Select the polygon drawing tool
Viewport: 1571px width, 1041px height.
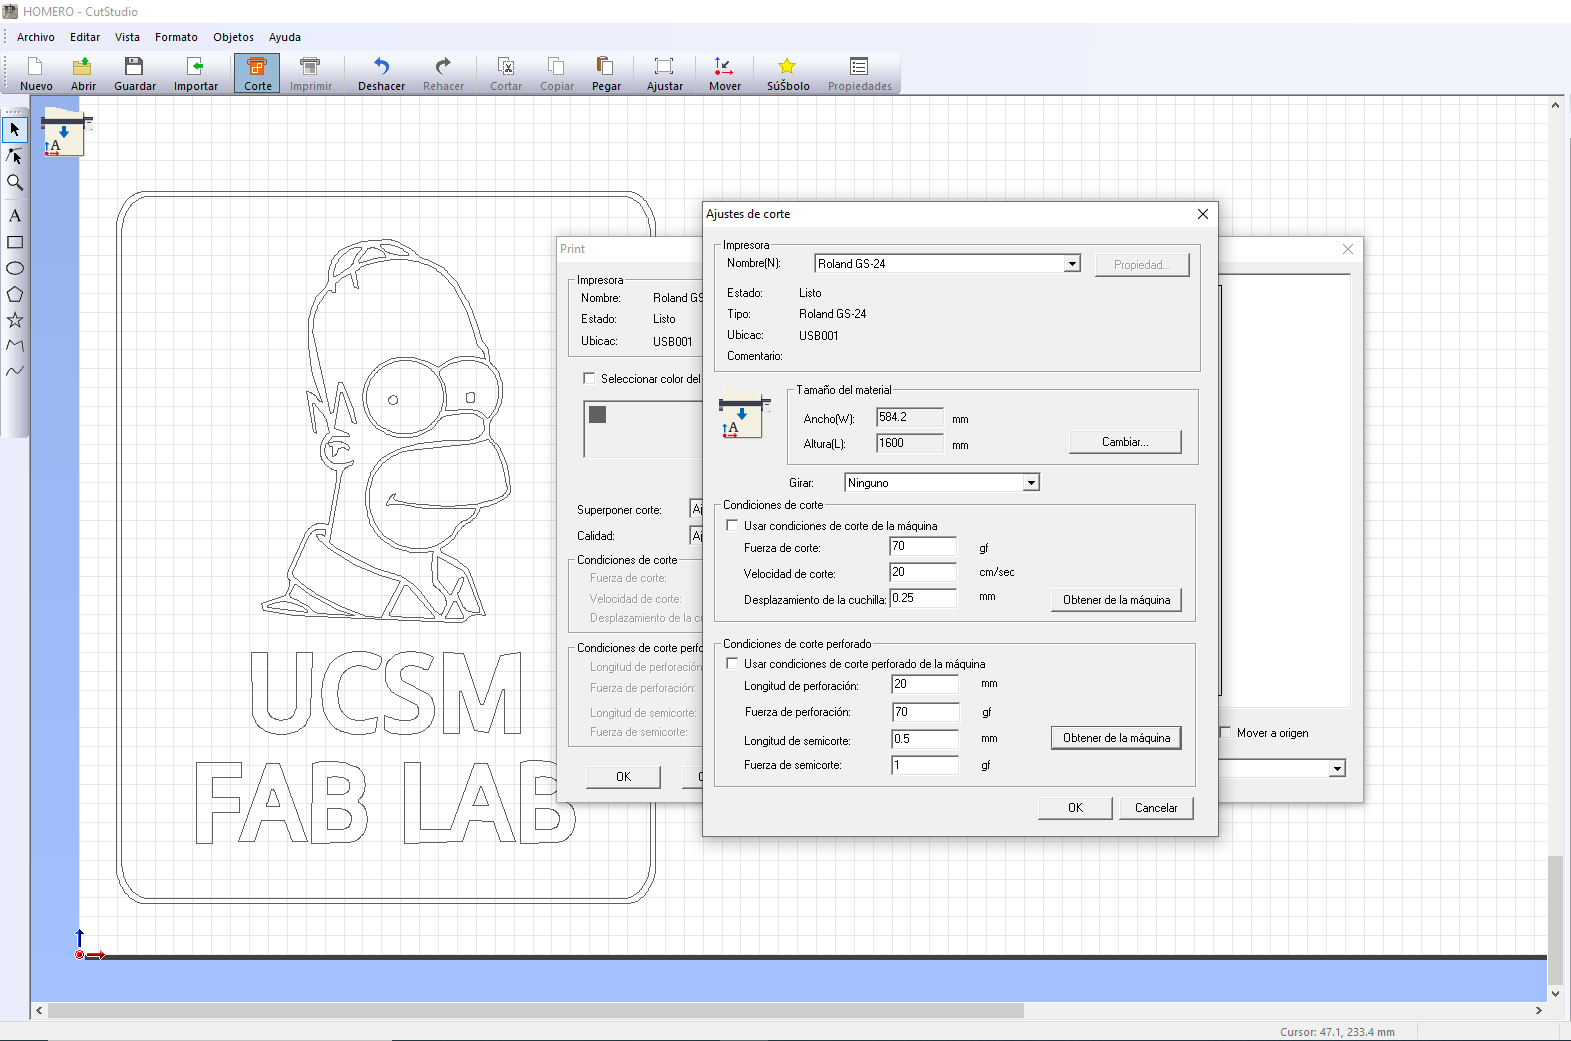tap(15, 294)
